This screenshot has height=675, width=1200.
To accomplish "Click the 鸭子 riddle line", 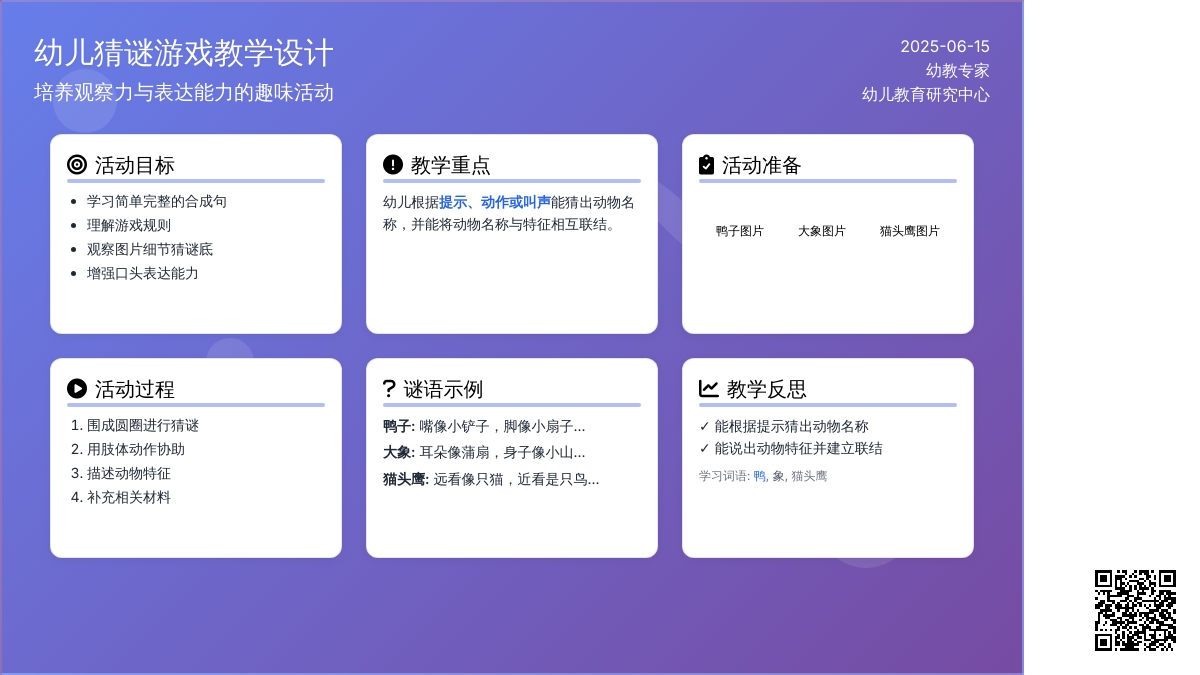I will 484,426.
